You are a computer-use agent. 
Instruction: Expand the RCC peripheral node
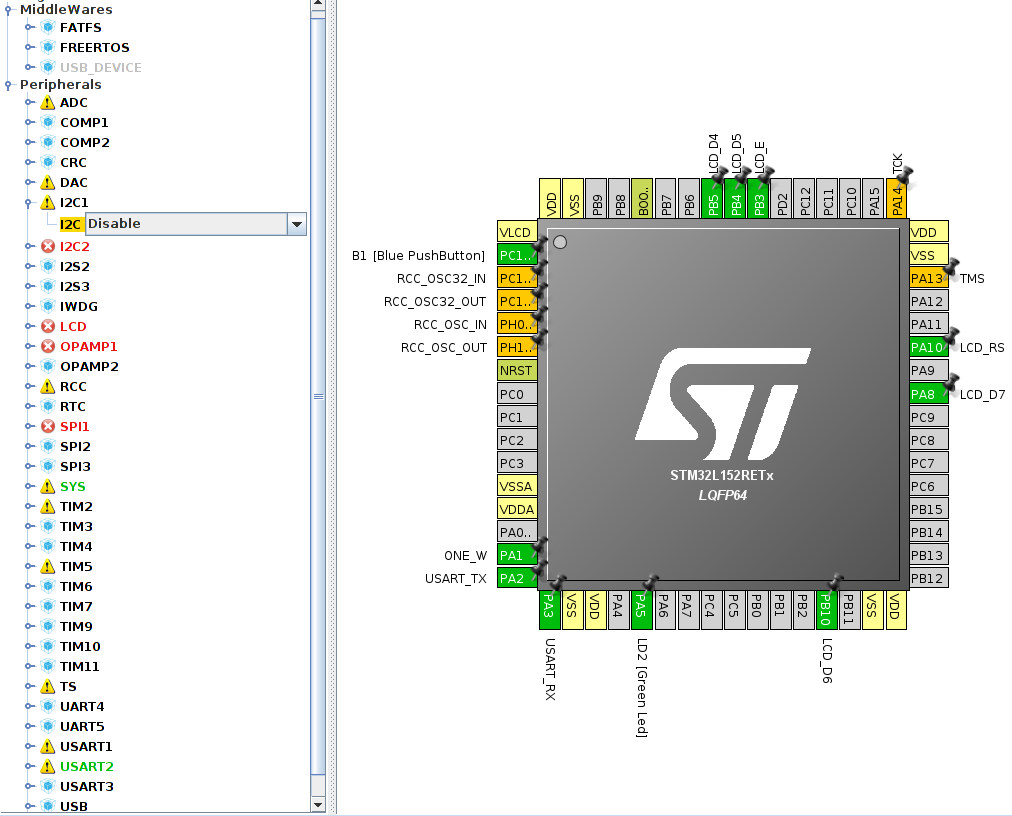(29, 387)
